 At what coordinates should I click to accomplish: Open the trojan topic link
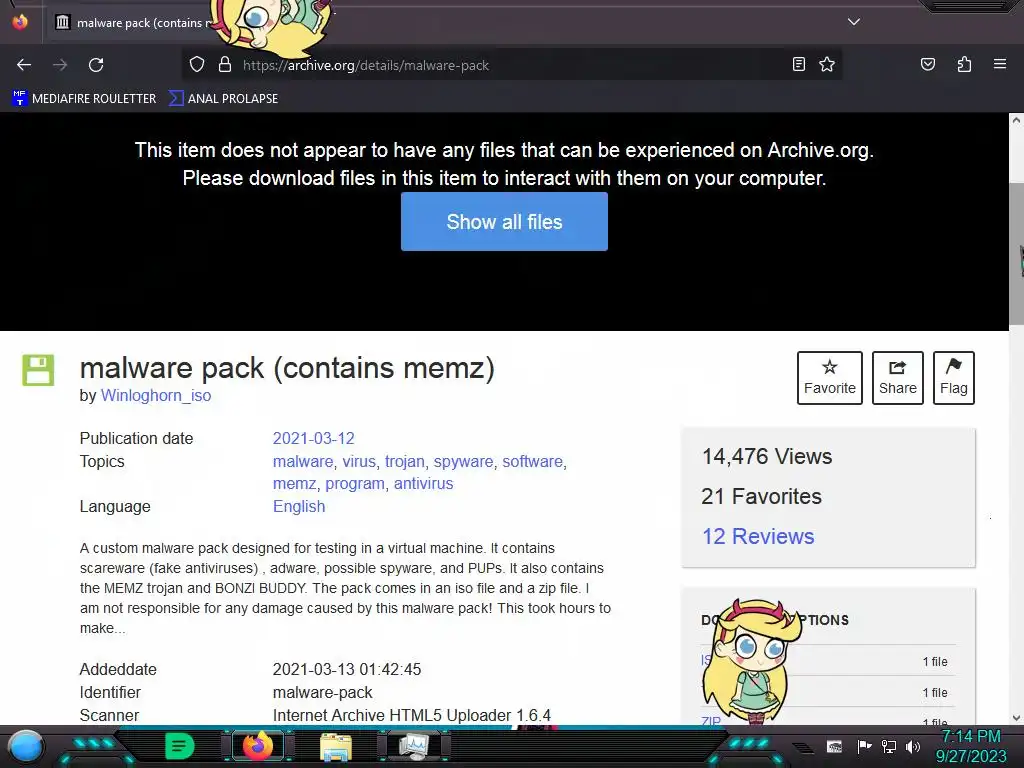[404, 461]
